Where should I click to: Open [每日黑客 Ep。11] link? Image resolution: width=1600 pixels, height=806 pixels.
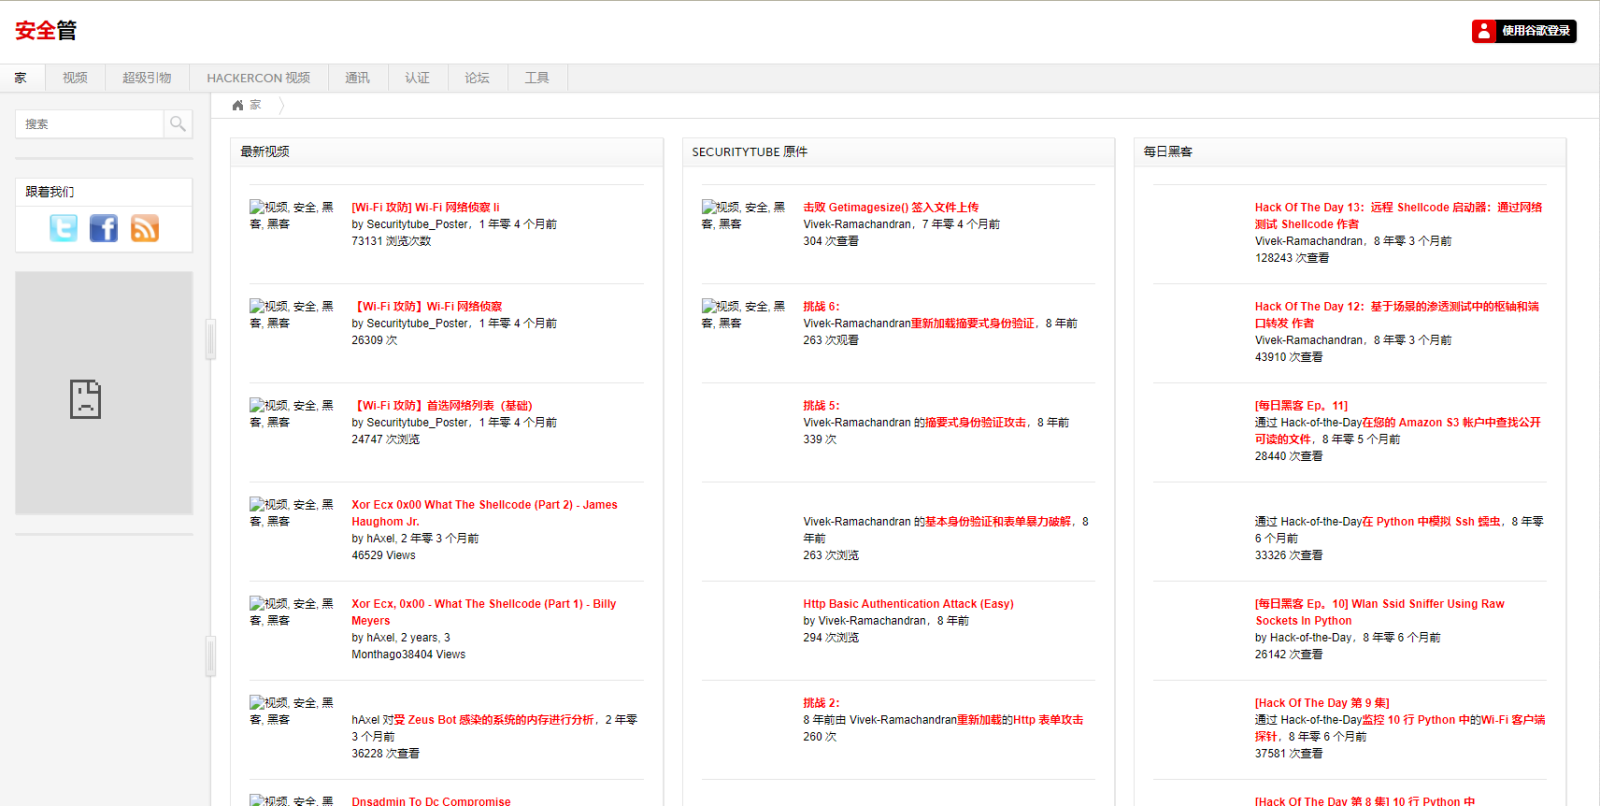[x=1301, y=405]
